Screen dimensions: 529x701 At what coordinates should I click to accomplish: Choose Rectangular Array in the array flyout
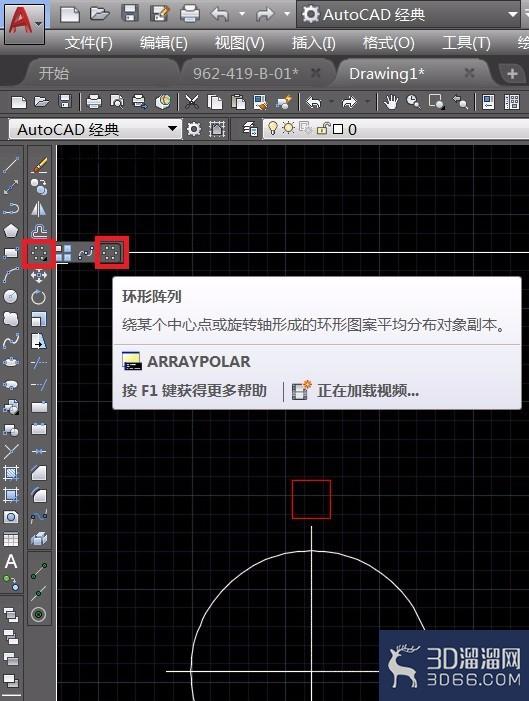(x=63, y=253)
